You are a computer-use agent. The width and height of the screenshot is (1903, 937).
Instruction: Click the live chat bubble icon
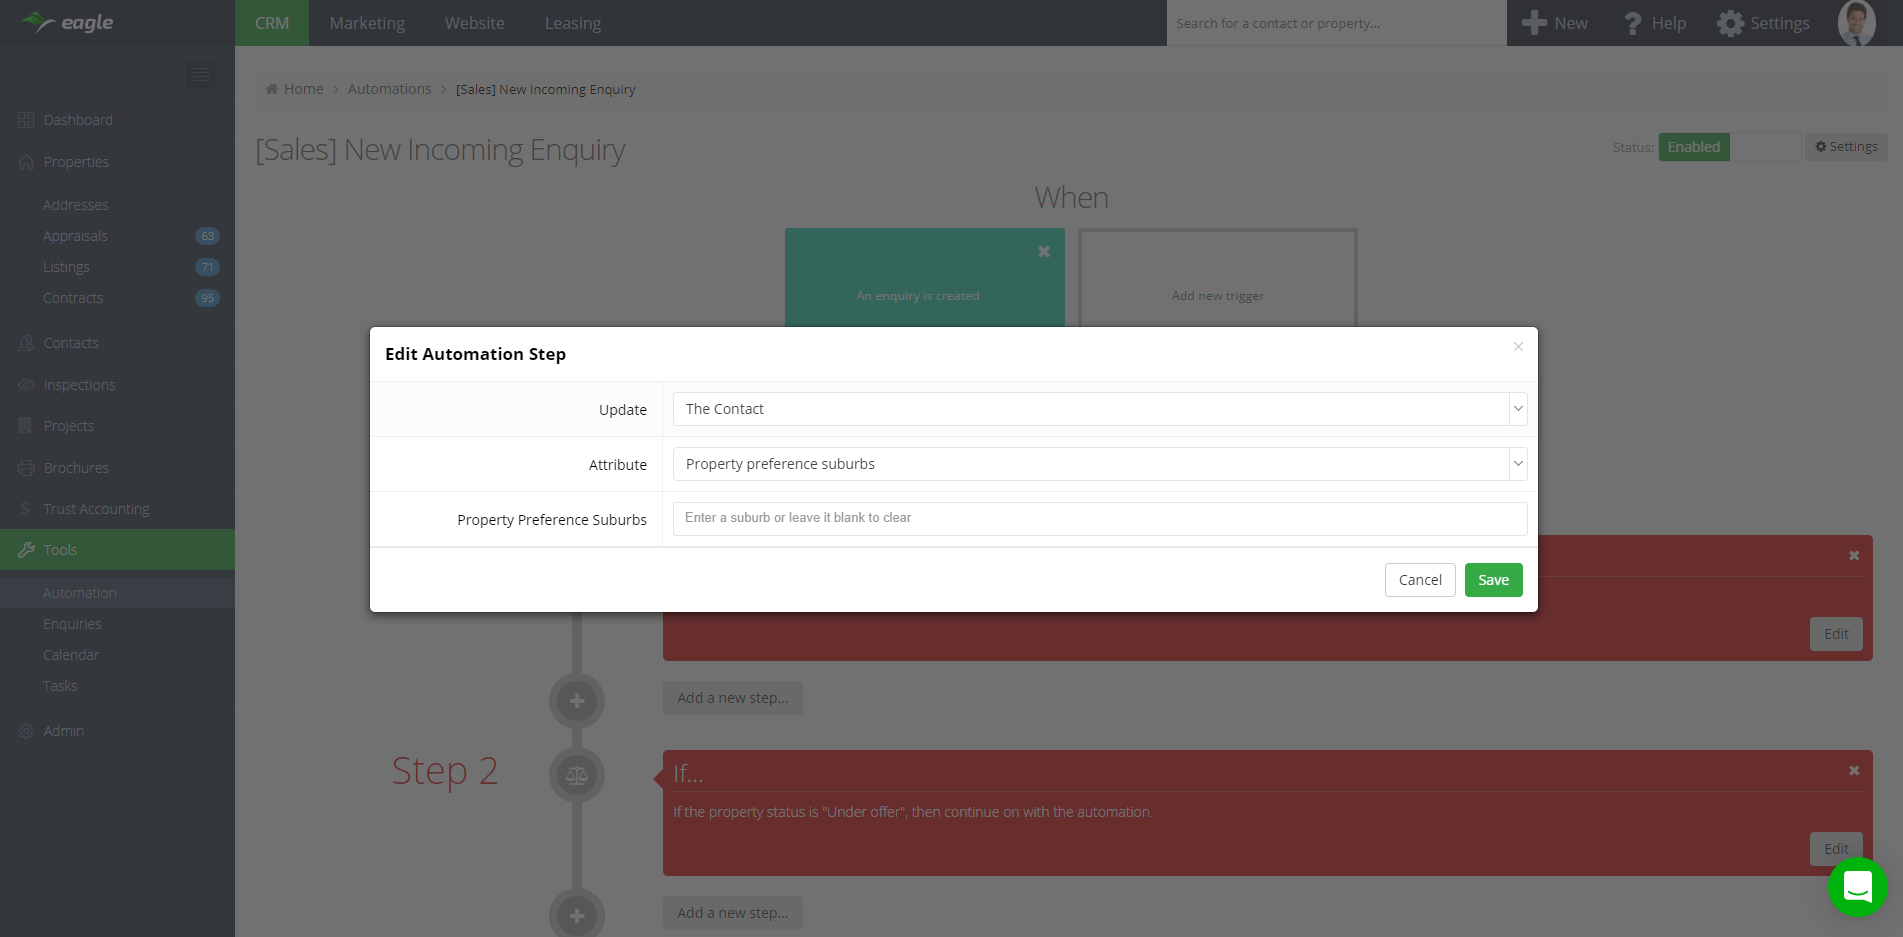click(x=1857, y=887)
